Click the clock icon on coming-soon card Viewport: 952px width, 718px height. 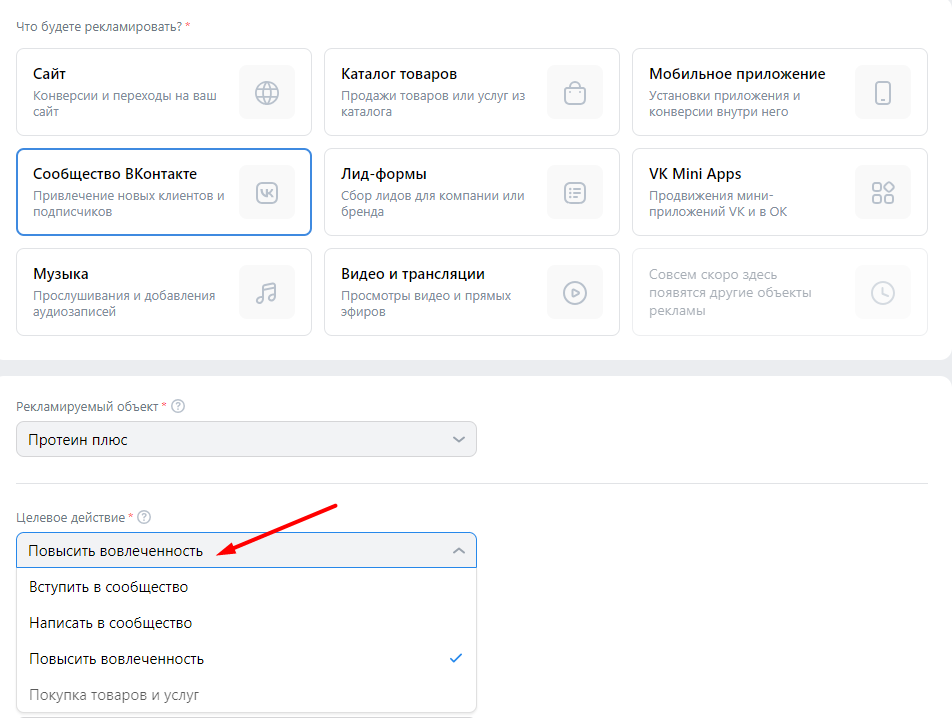(x=883, y=293)
